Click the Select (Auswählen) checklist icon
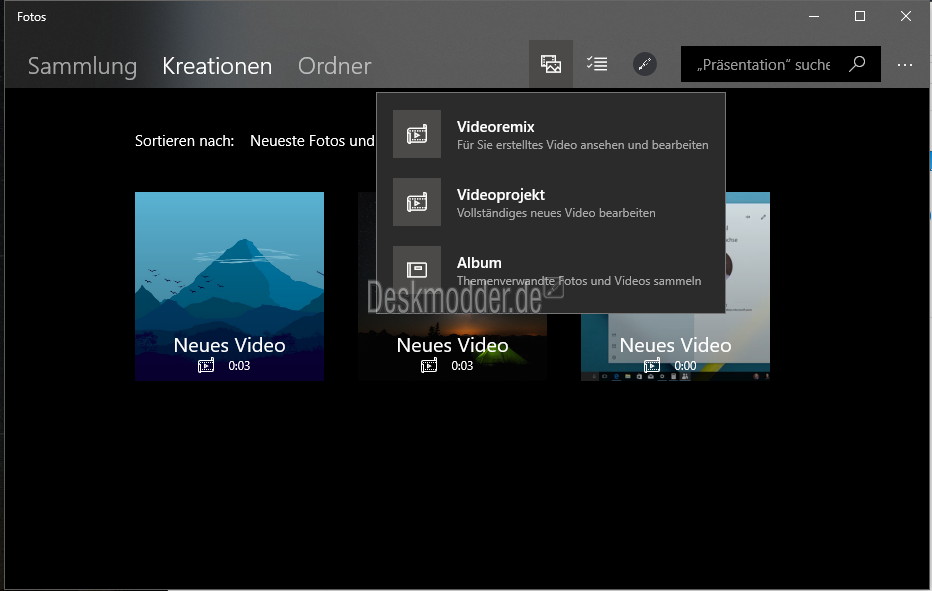The image size is (932, 591). click(597, 64)
